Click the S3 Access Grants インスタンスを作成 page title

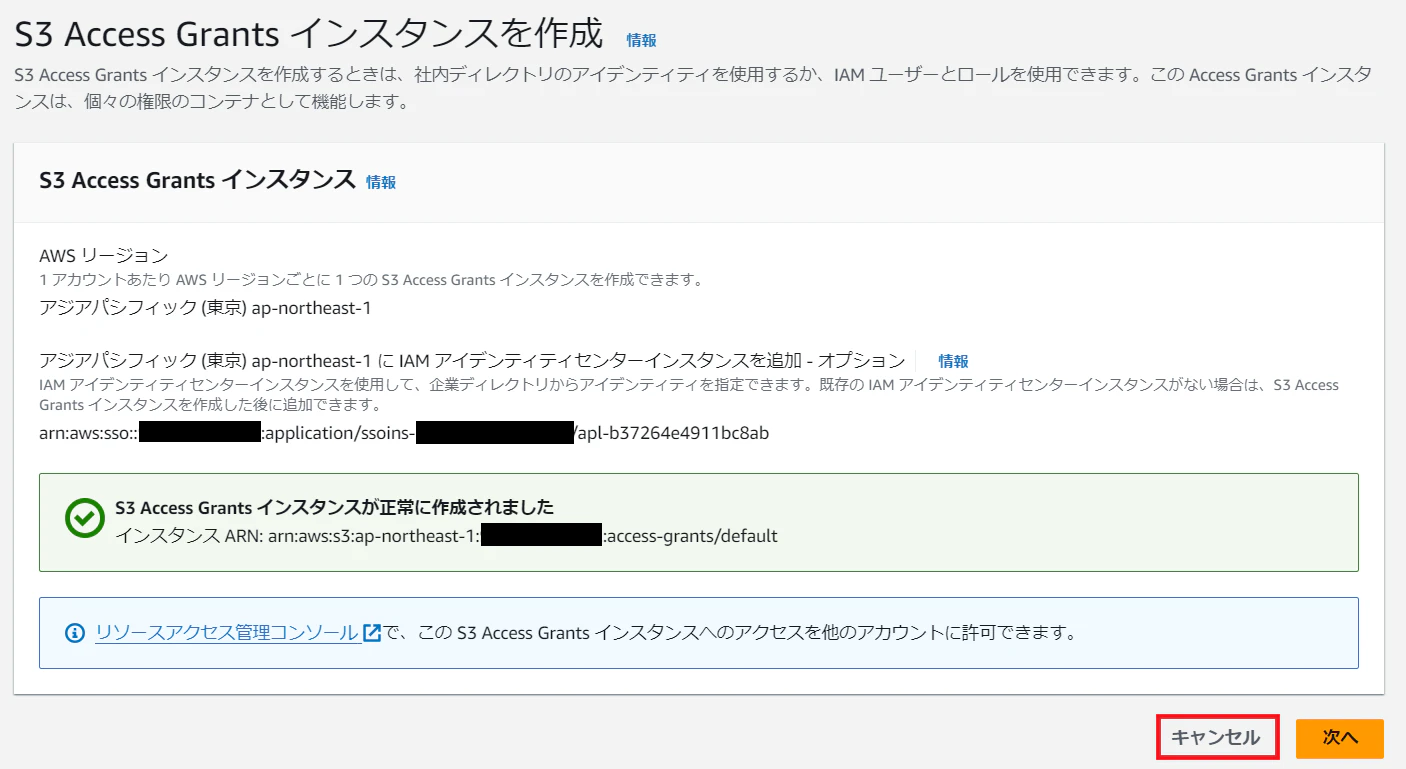click(x=308, y=36)
